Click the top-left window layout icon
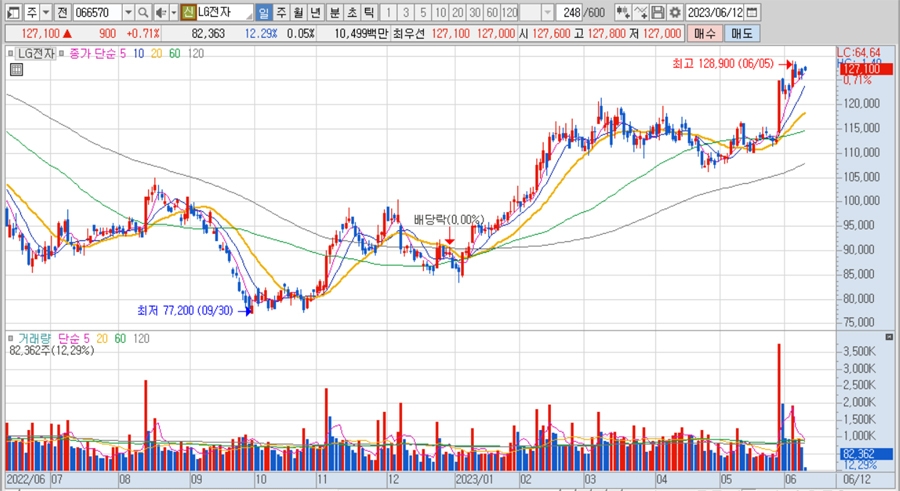This screenshot has height=491, width=900. 10,13
